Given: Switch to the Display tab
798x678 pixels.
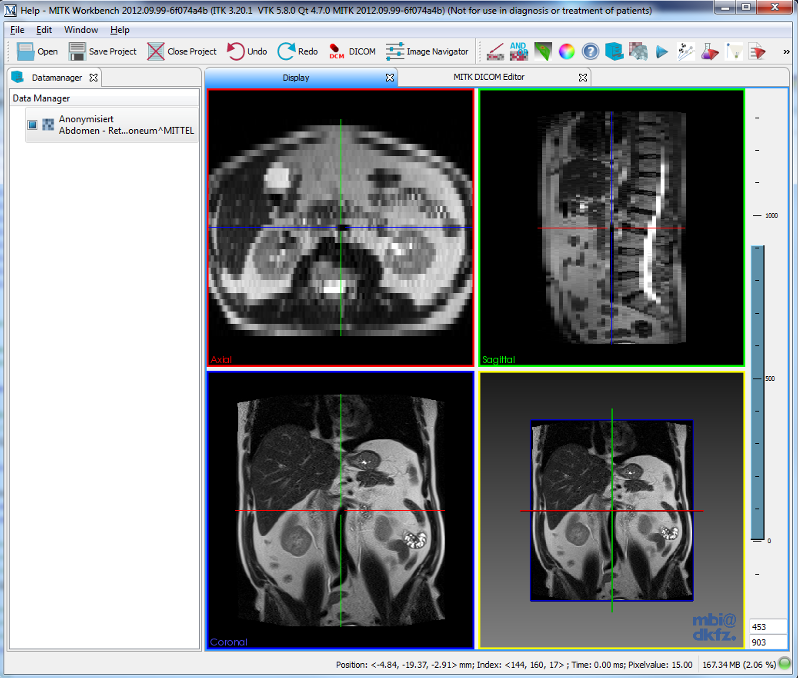Looking at the screenshot, I should point(296,77).
